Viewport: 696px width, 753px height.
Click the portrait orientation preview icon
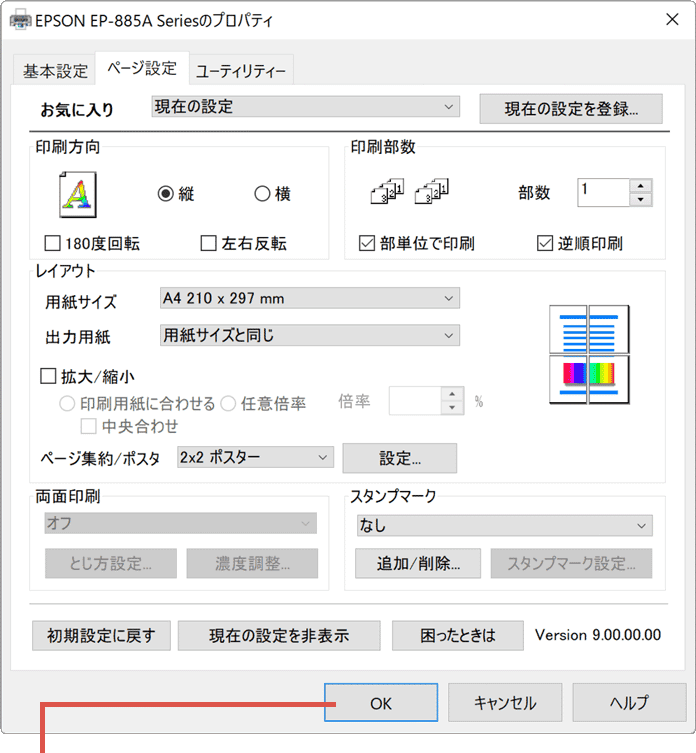[78, 194]
